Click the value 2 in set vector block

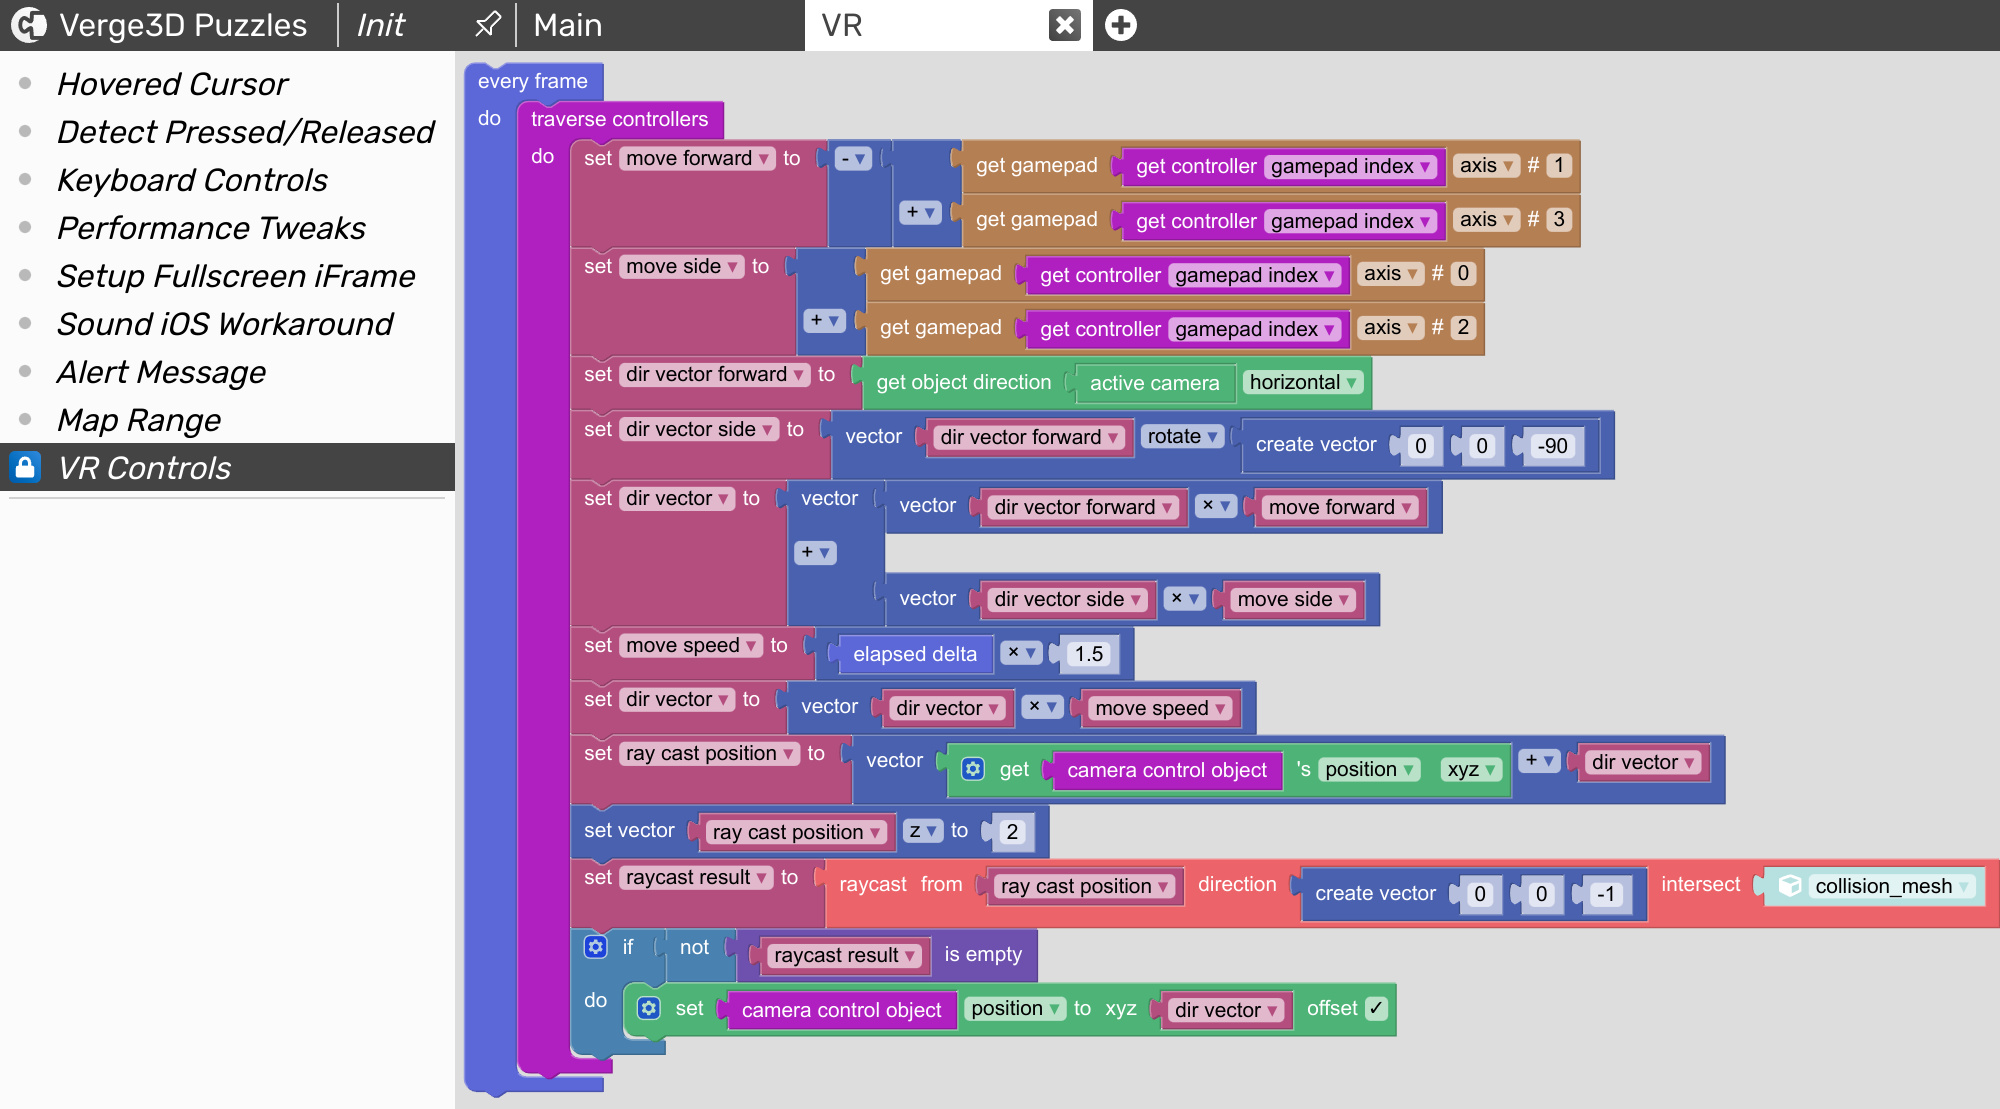1012,832
